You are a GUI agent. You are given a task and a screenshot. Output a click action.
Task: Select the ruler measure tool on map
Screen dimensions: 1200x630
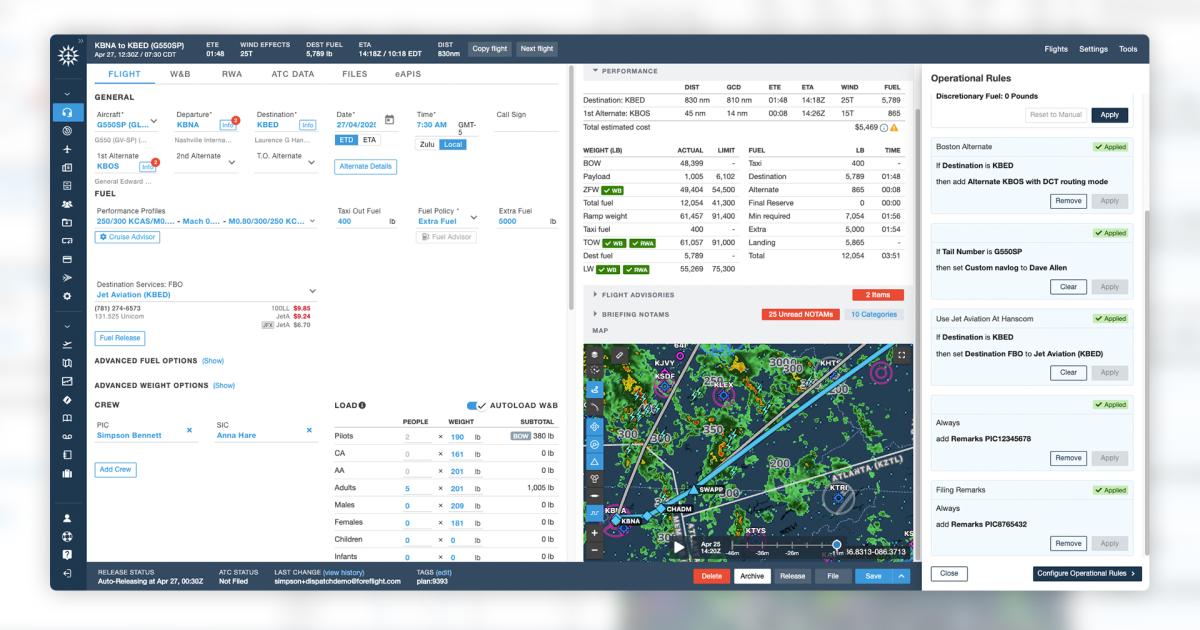click(x=620, y=354)
